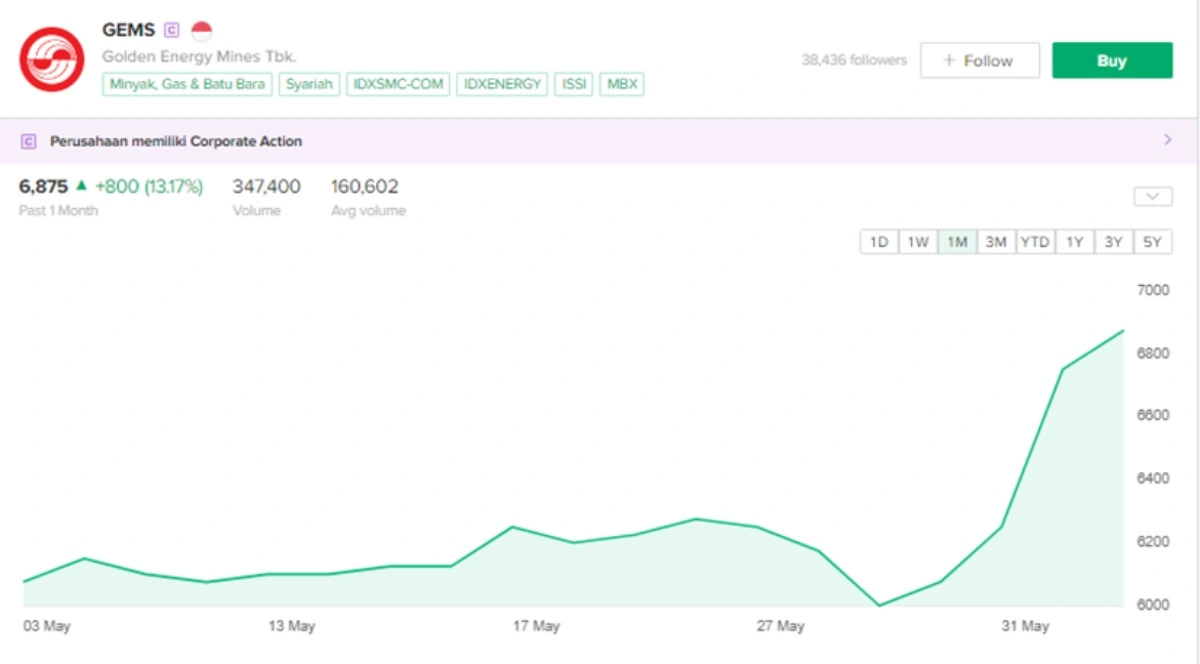The image size is (1200, 664).
Task: Follow the GEMS stock
Action: (979, 60)
